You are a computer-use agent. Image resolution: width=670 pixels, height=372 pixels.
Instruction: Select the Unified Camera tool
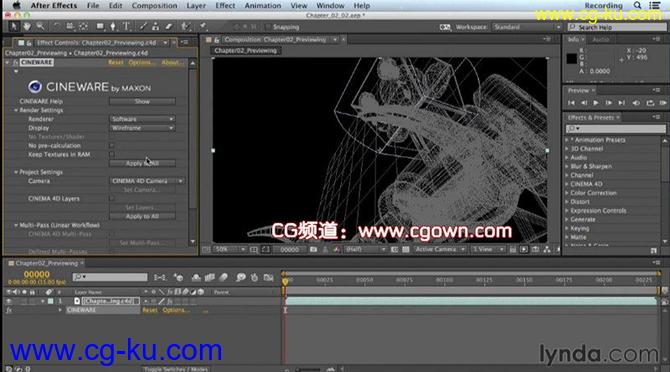(x=70, y=26)
